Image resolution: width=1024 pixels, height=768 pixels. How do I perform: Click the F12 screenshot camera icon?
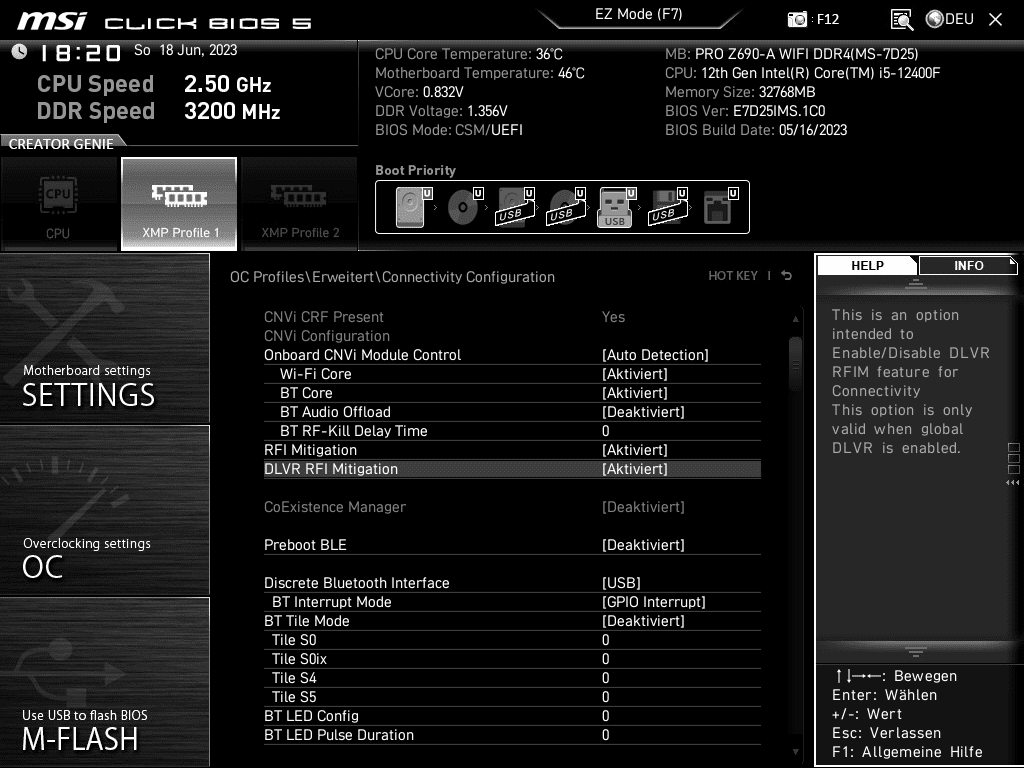pos(797,19)
